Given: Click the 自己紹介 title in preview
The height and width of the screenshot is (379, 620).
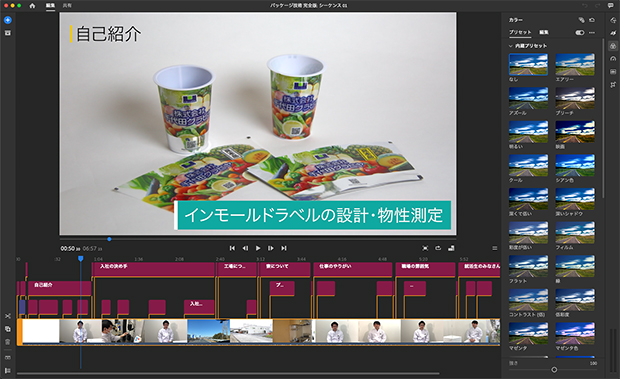Looking at the screenshot, I should point(108,34).
